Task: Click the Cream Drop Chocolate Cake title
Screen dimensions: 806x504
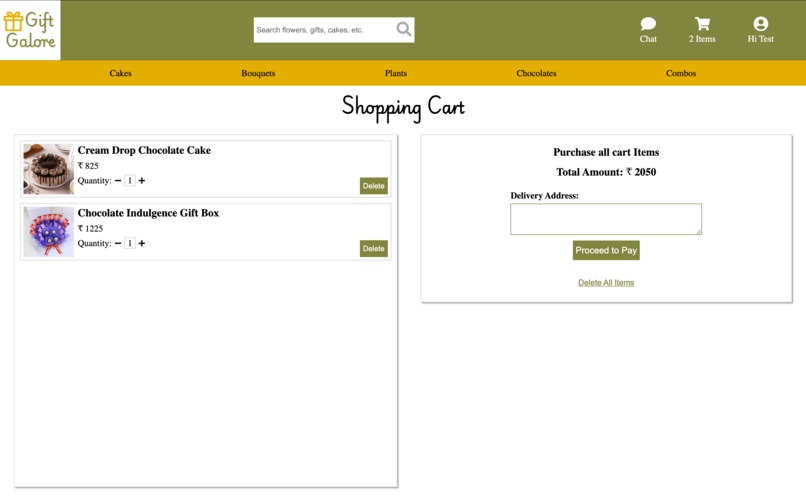Action: pyautogui.click(x=144, y=150)
